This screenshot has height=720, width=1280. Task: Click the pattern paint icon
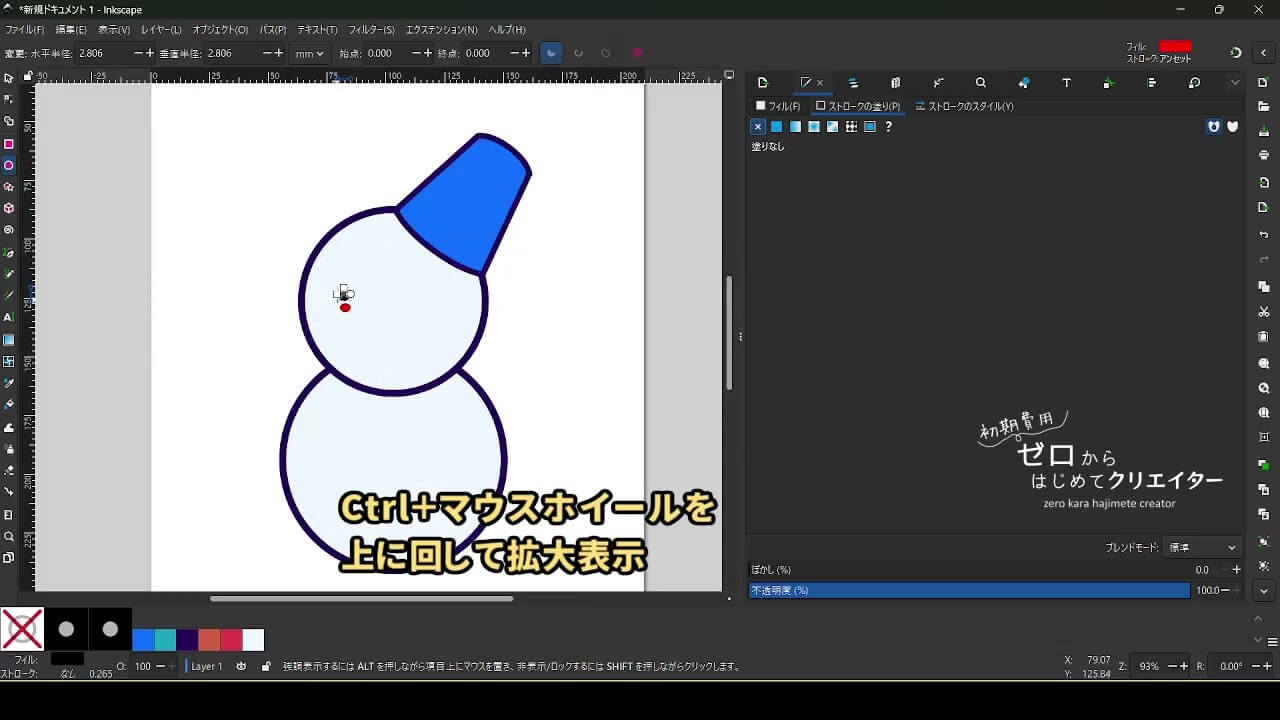coord(851,127)
